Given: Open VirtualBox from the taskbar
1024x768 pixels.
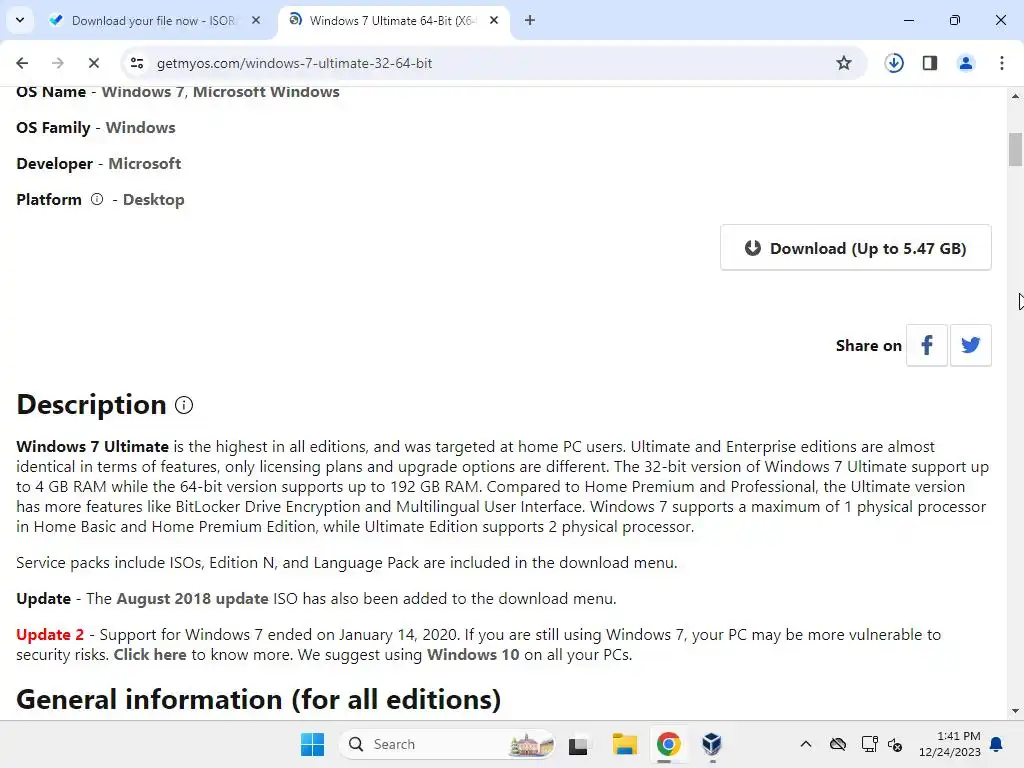Looking at the screenshot, I should click(x=711, y=744).
